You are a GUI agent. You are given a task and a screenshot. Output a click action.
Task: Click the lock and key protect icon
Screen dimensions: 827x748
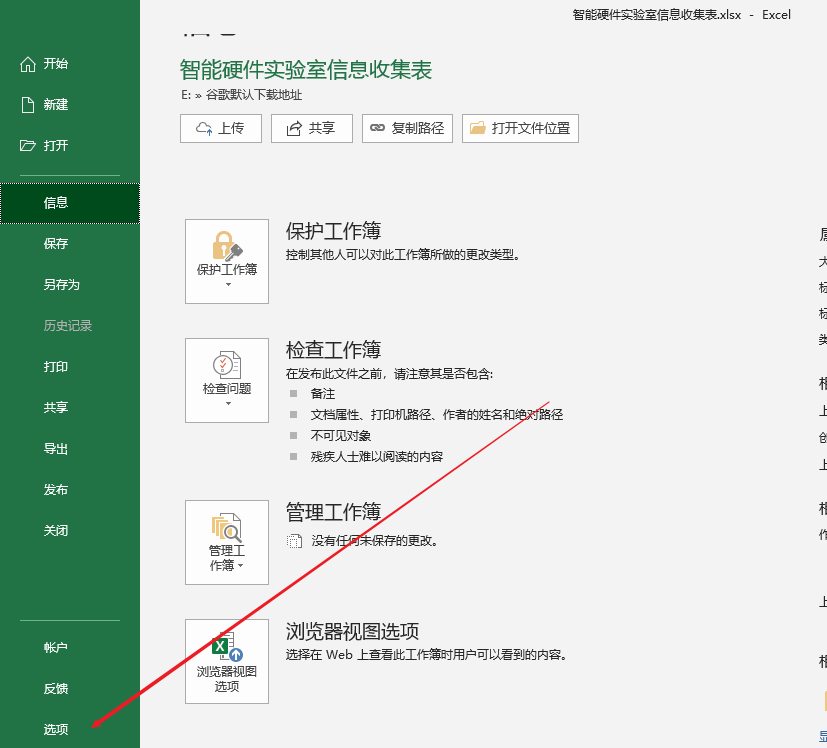(x=227, y=246)
